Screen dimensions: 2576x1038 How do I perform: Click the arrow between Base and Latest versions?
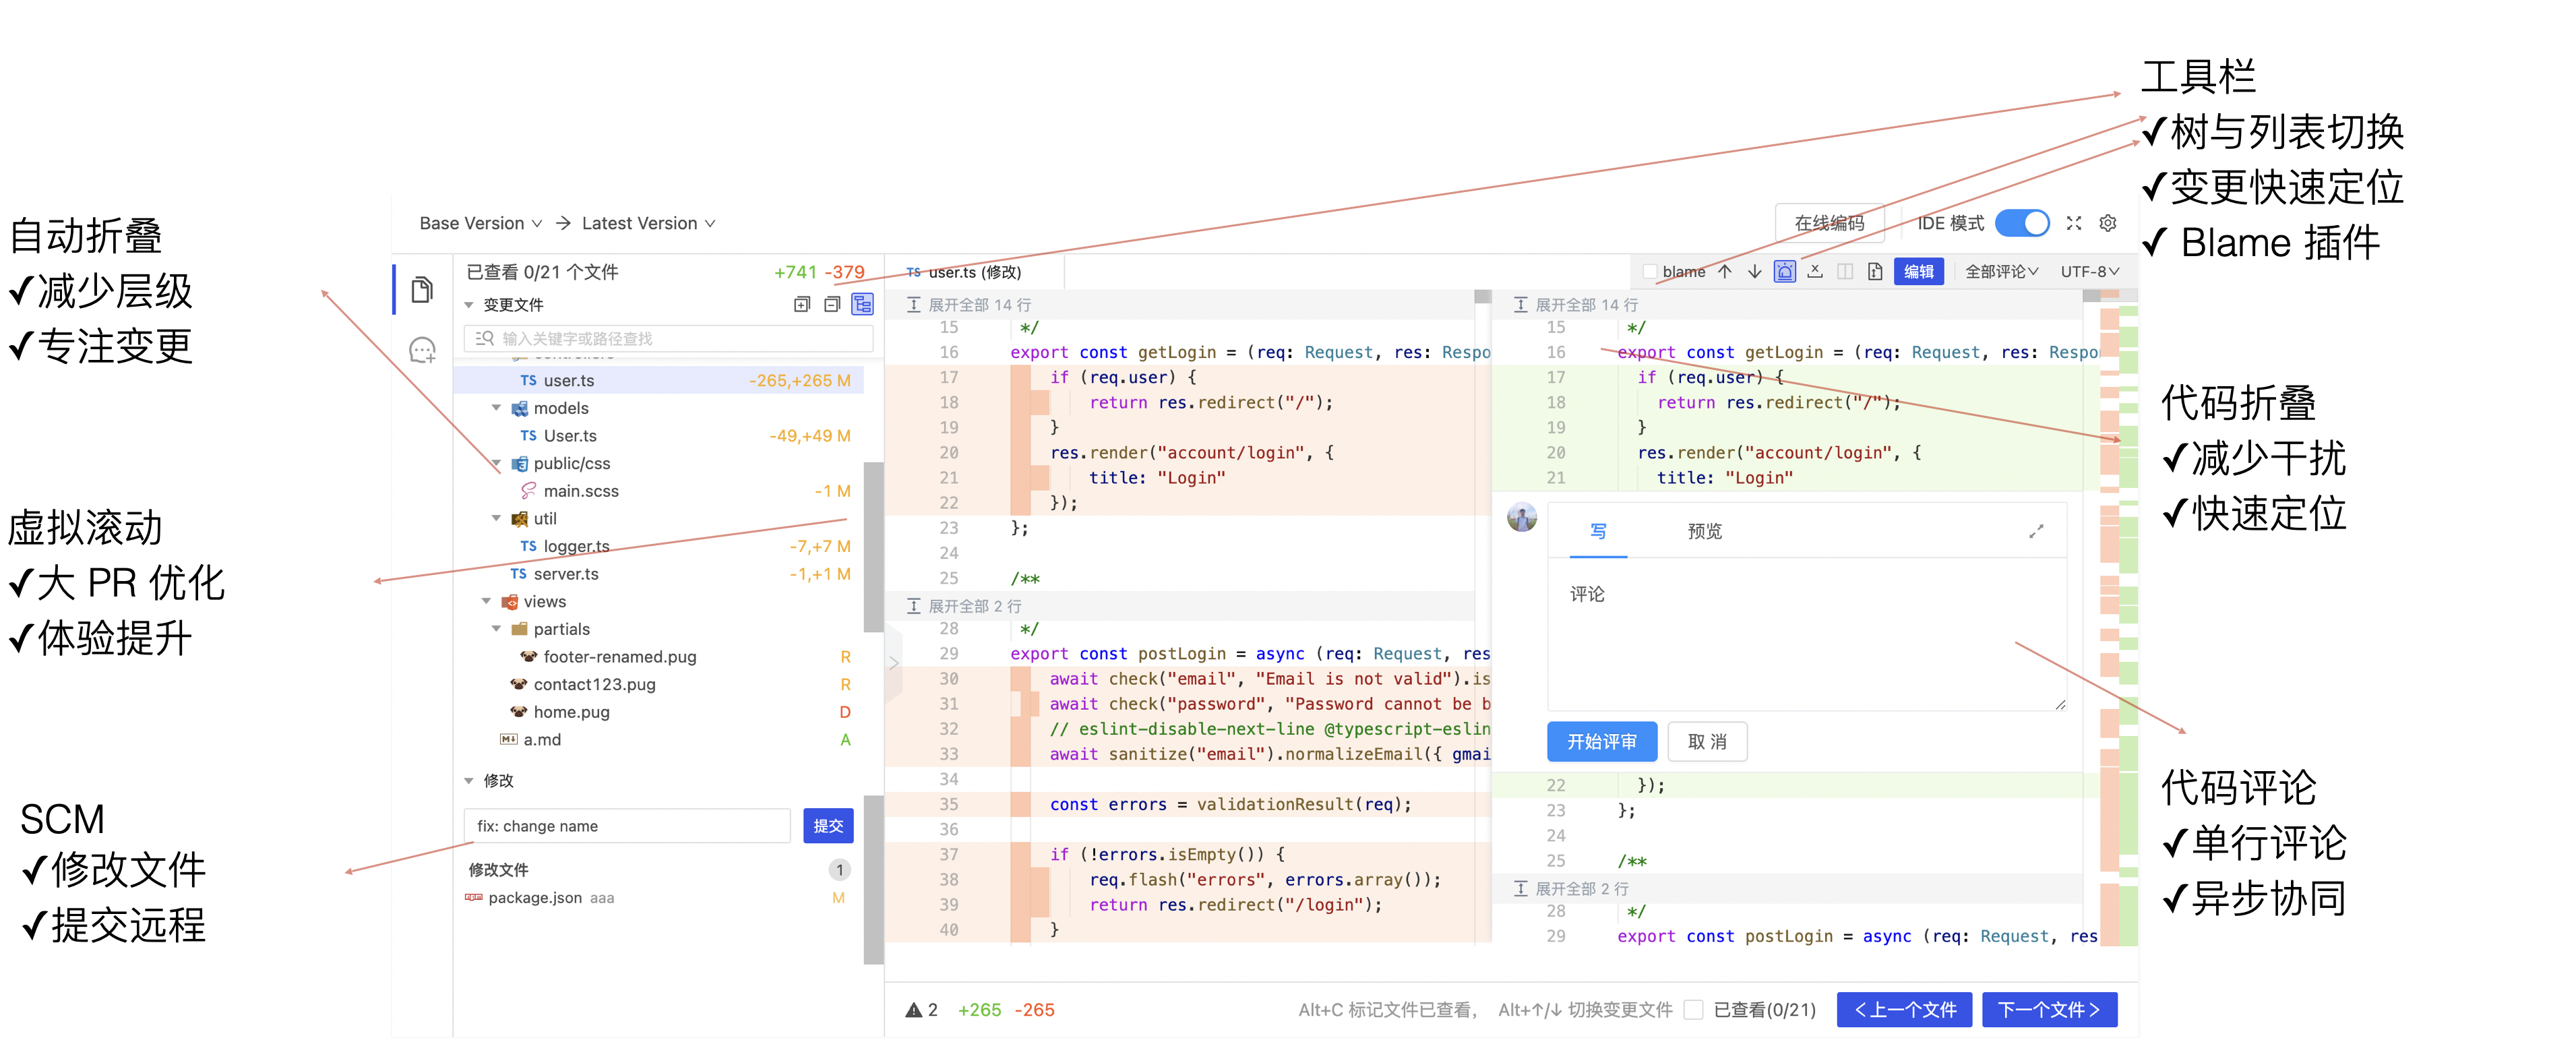tap(564, 223)
